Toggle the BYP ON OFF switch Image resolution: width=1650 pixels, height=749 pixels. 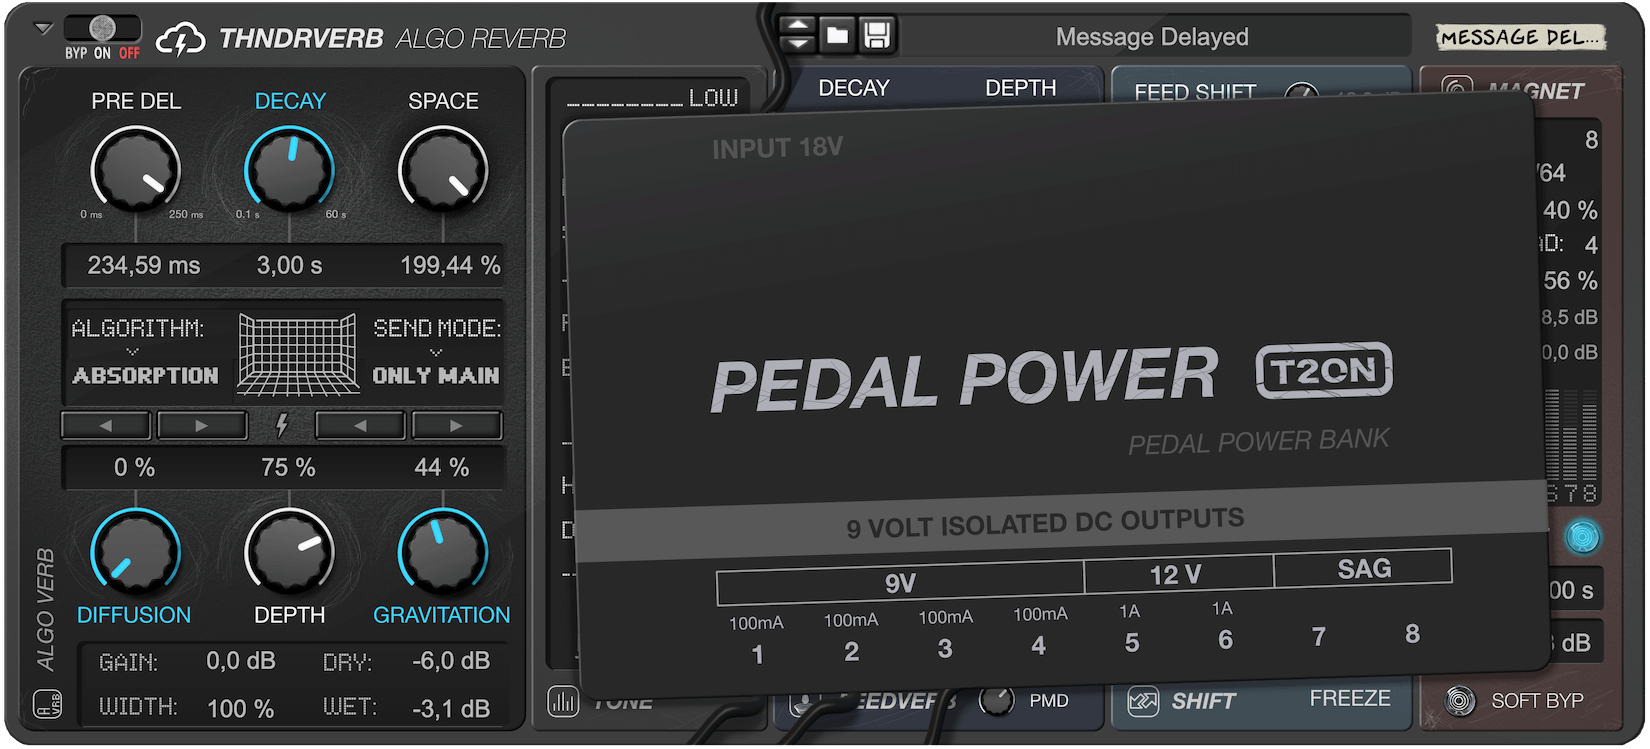point(102,29)
